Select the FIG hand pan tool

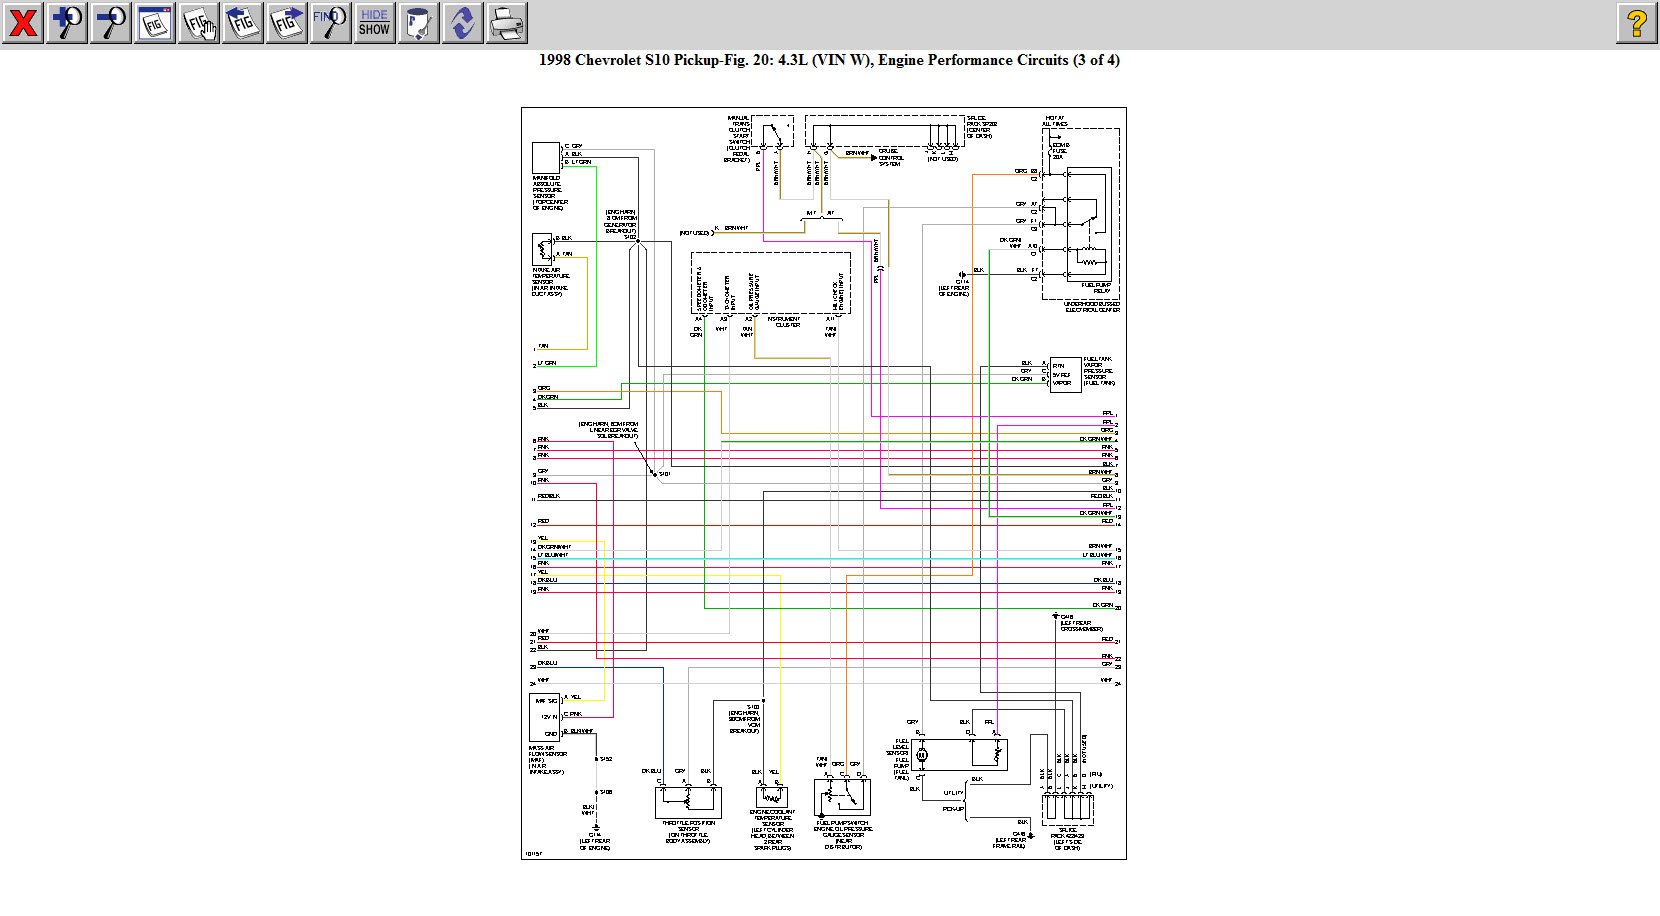(199, 22)
